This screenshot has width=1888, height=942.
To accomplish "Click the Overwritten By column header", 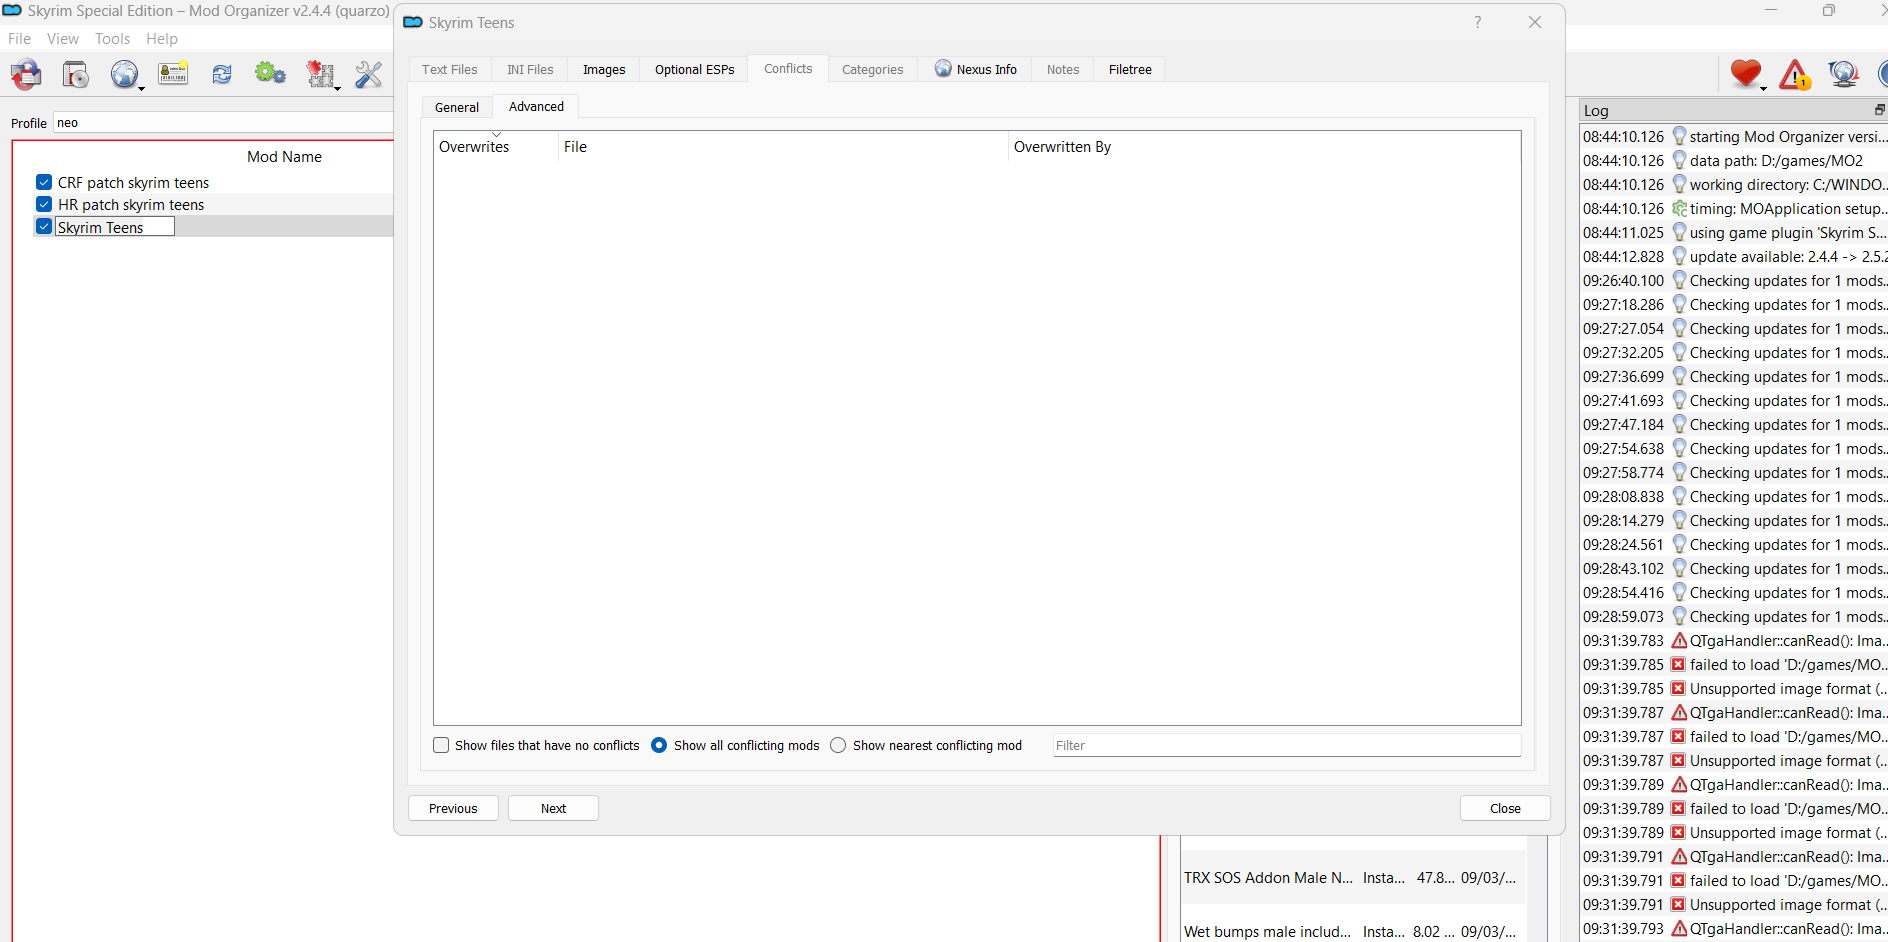I will click(x=1264, y=147).
